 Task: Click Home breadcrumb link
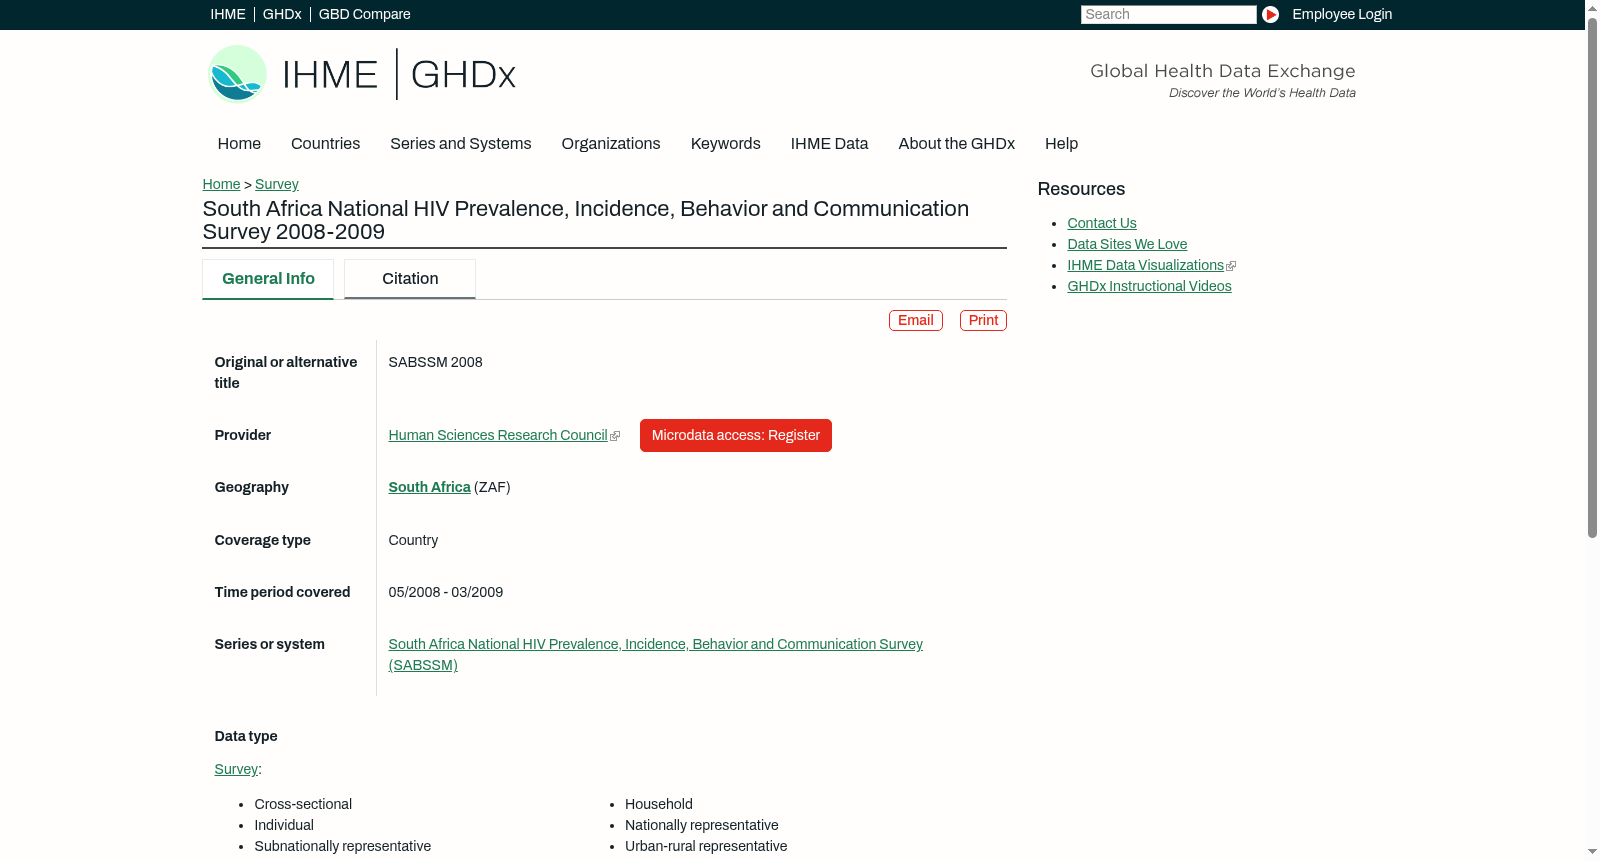pos(221,184)
